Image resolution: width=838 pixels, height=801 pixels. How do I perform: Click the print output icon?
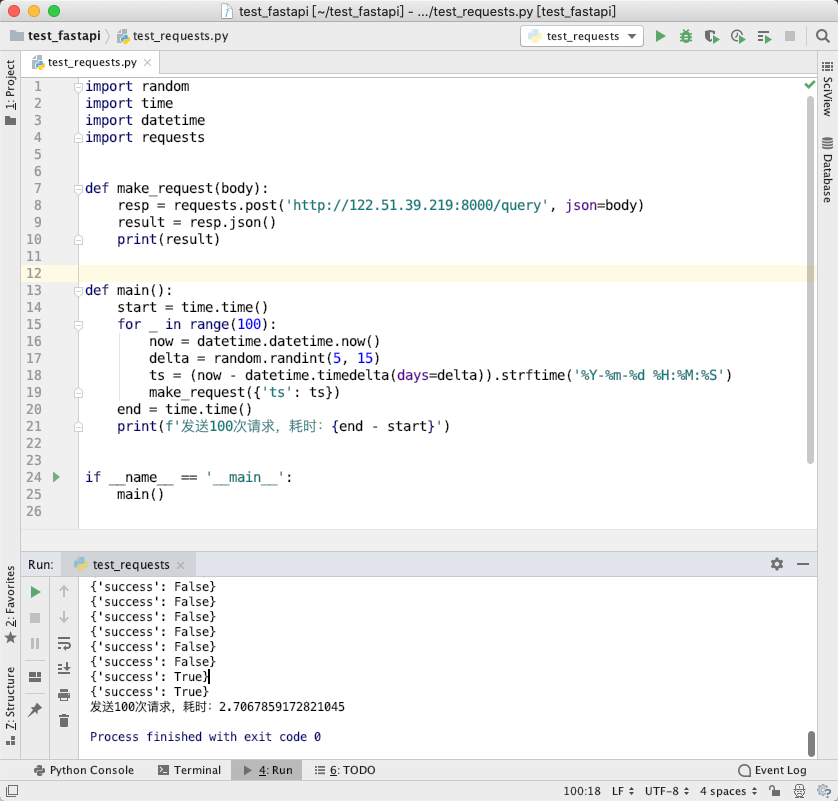point(64,695)
